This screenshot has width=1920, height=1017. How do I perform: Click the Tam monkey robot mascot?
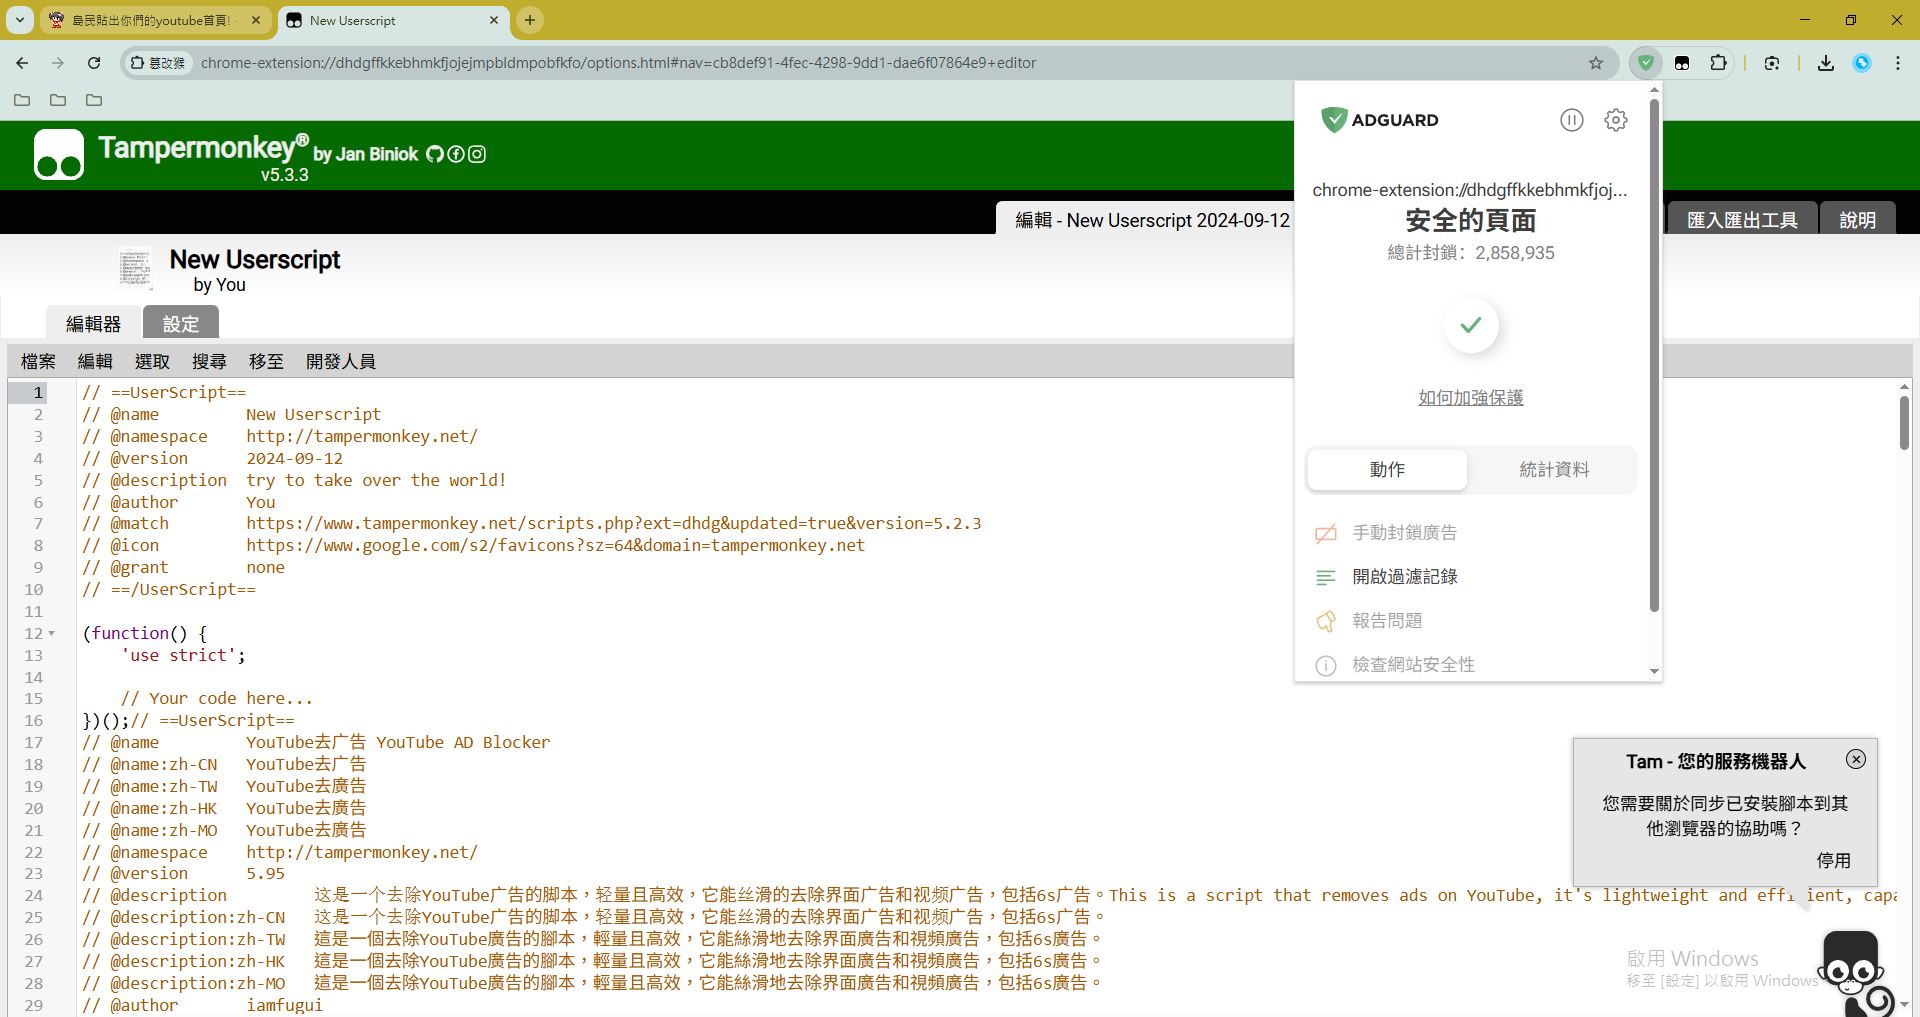[x=1855, y=972]
